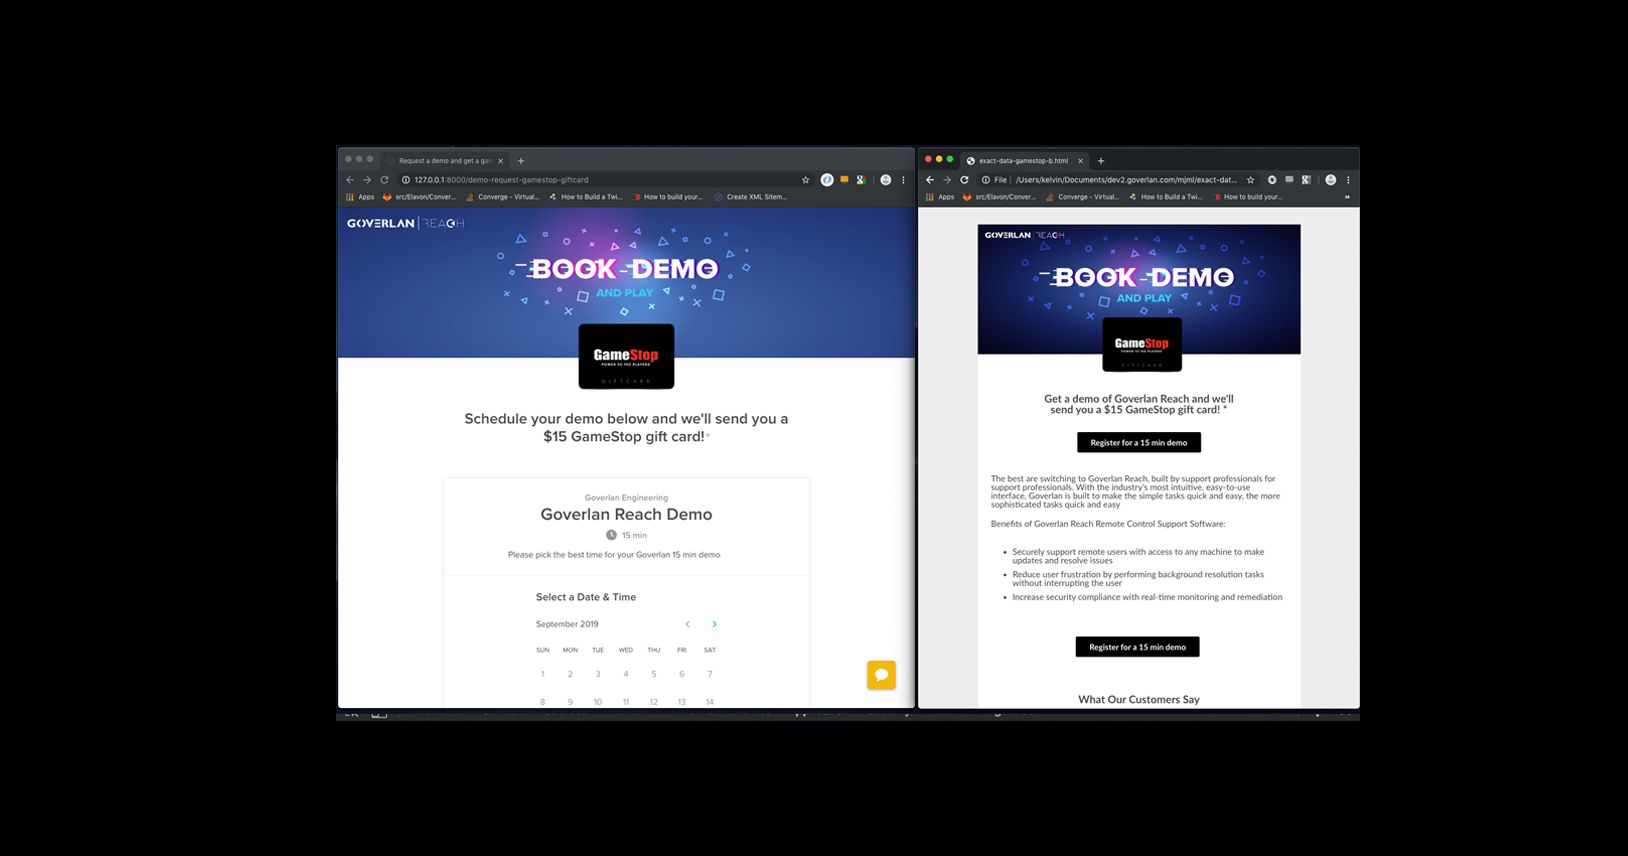Screen dimensions: 1628x856
Task: Click 'September 2019' month label
Action: 567,624
